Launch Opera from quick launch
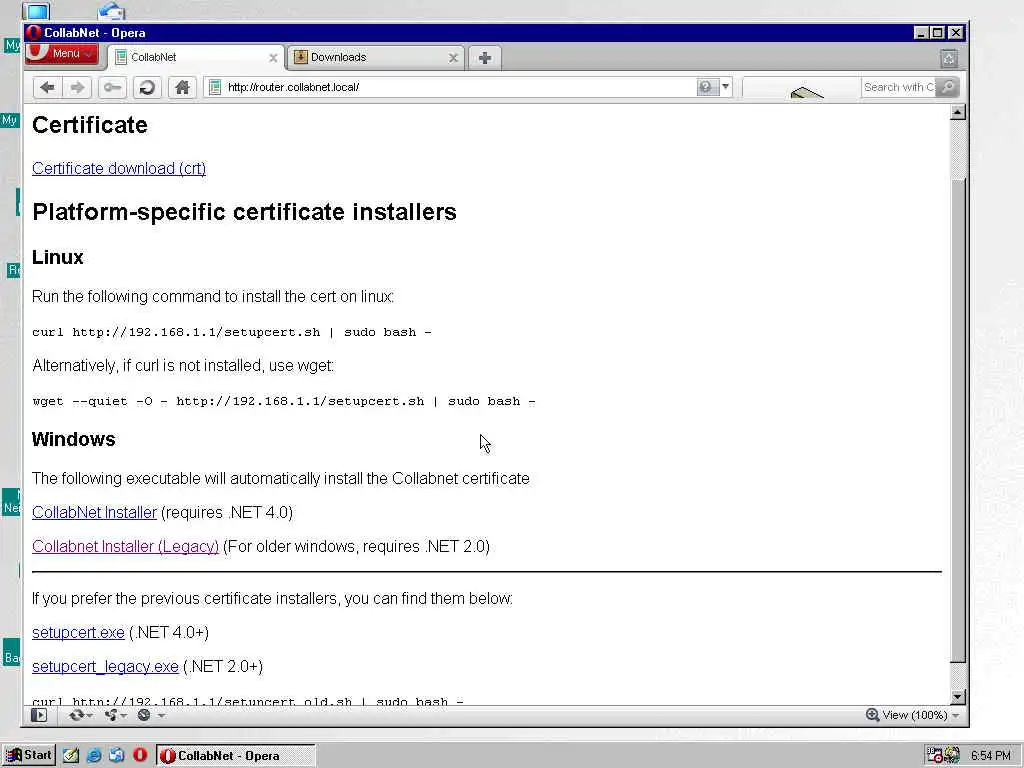Viewport: 1024px width, 768px height. (140, 756)
